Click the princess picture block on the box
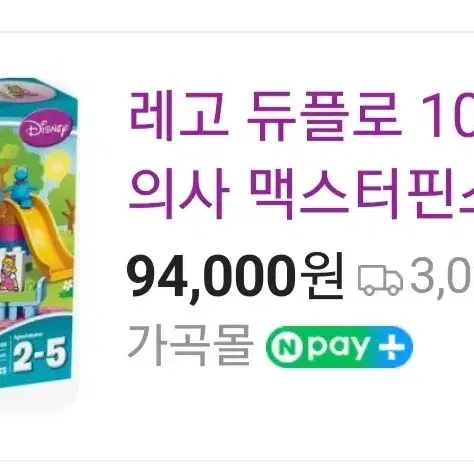Viewport: 474px width, 474px height. (10, 272)
